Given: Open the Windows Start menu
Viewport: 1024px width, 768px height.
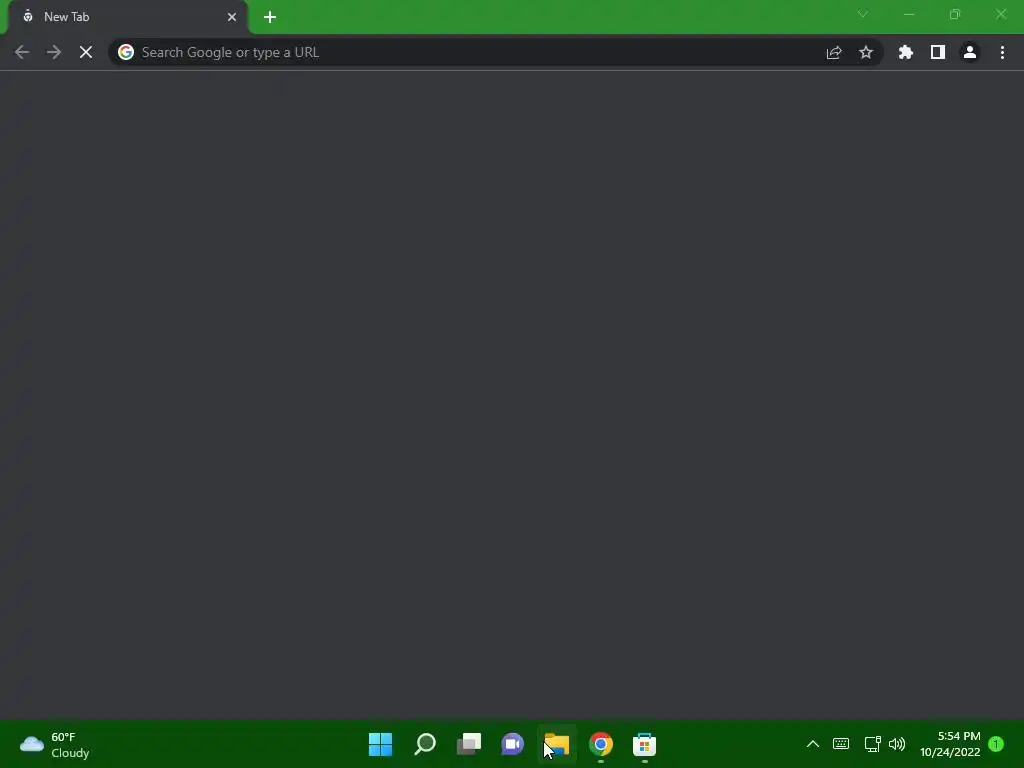Looking at the screenshot, I should tap(381, 744).
